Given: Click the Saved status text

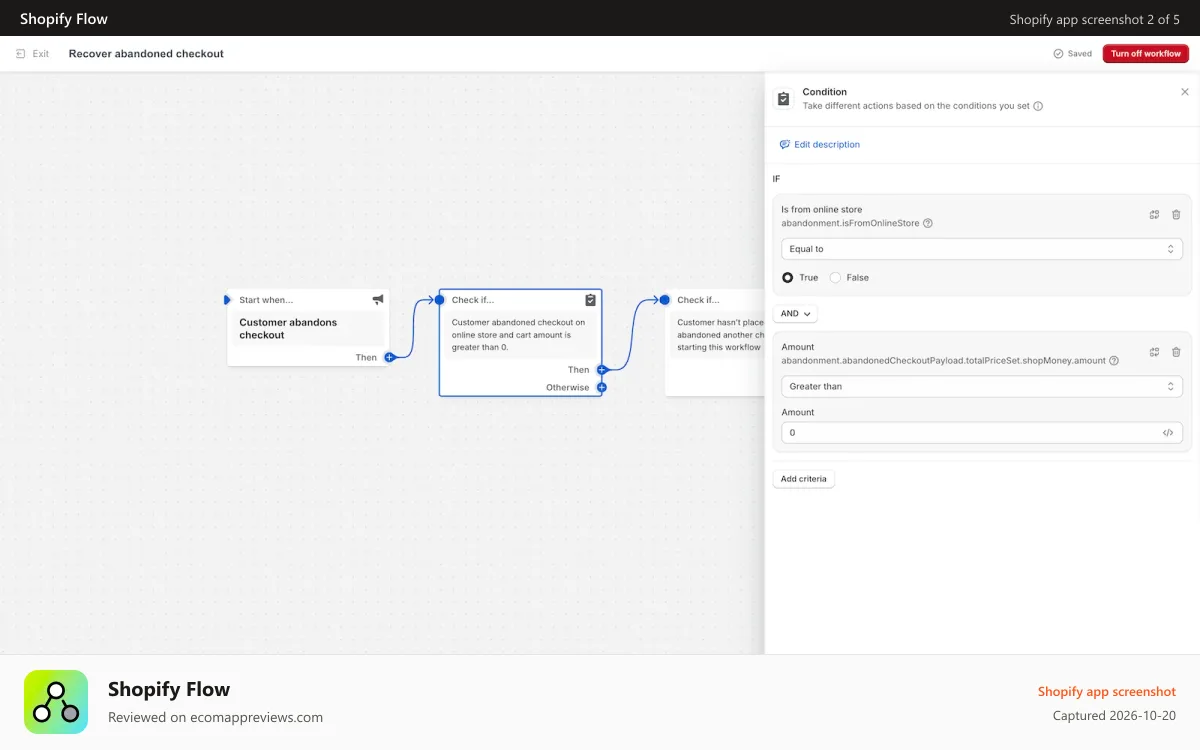Looking at the screenshot, I should (1080, 54).
